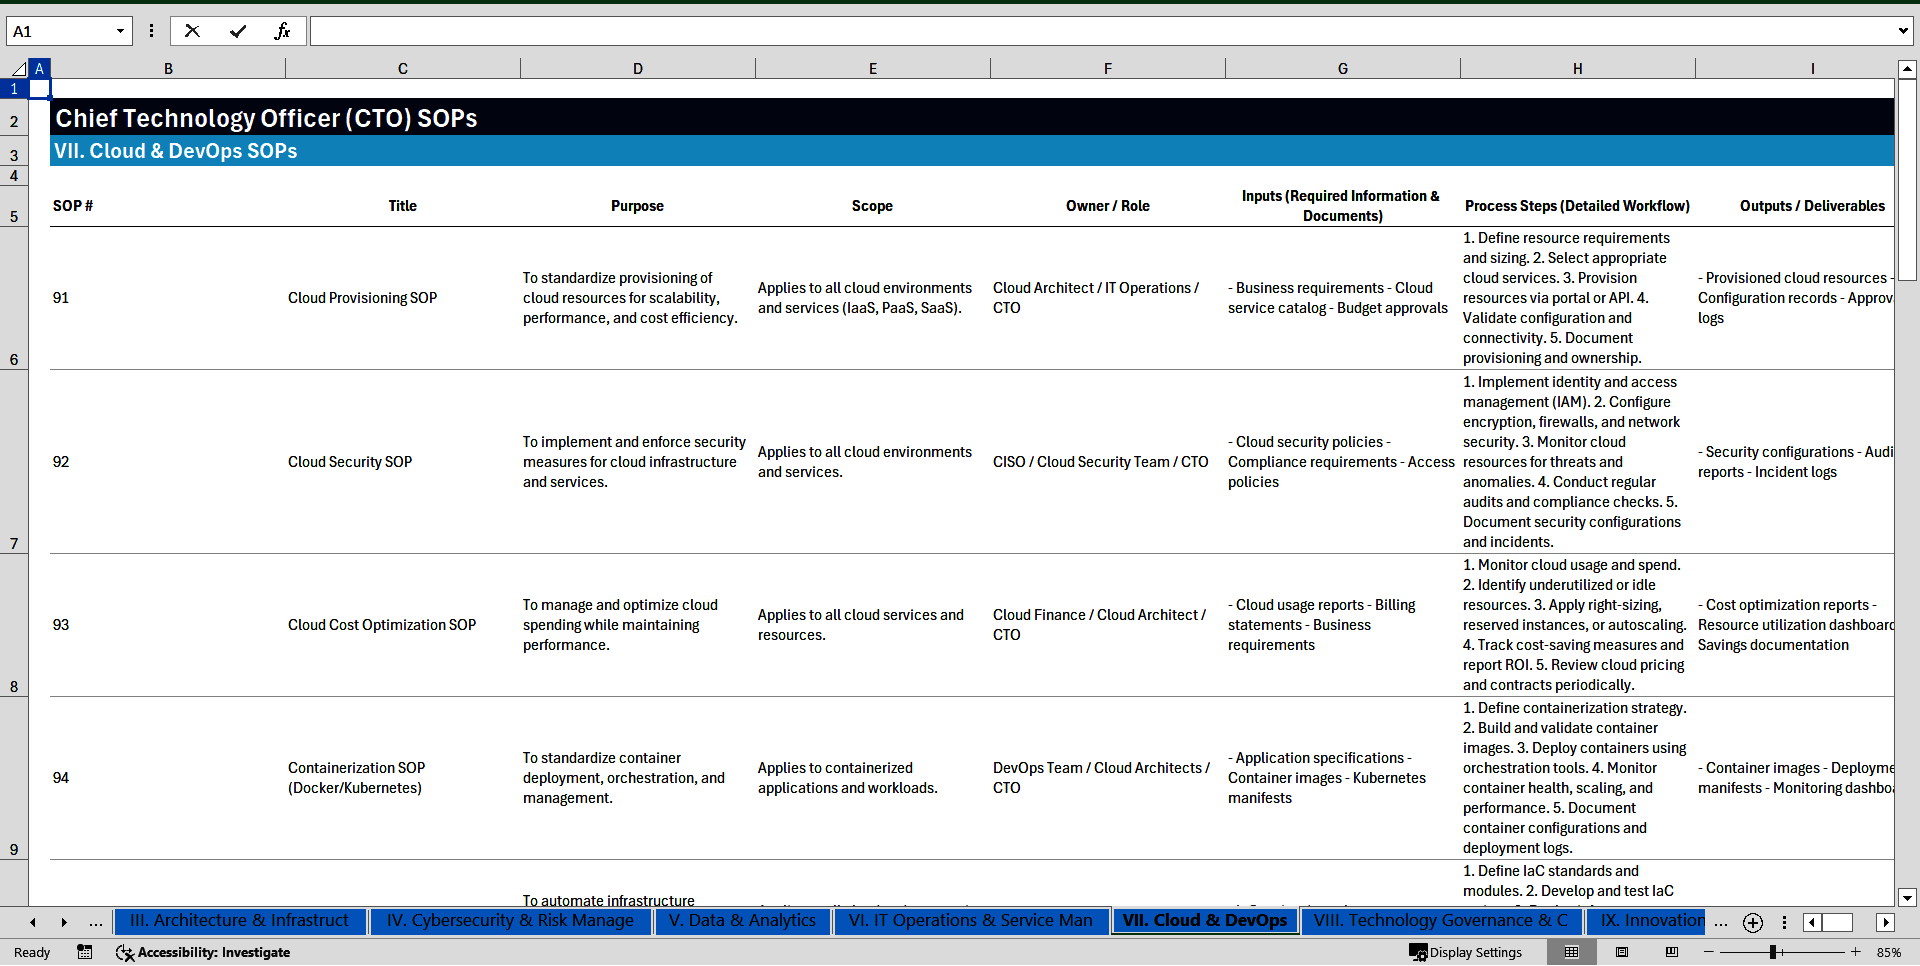Click the zoom in plus button
The height and width of the screenshot is (966, 1920).
coord(1856,952)
